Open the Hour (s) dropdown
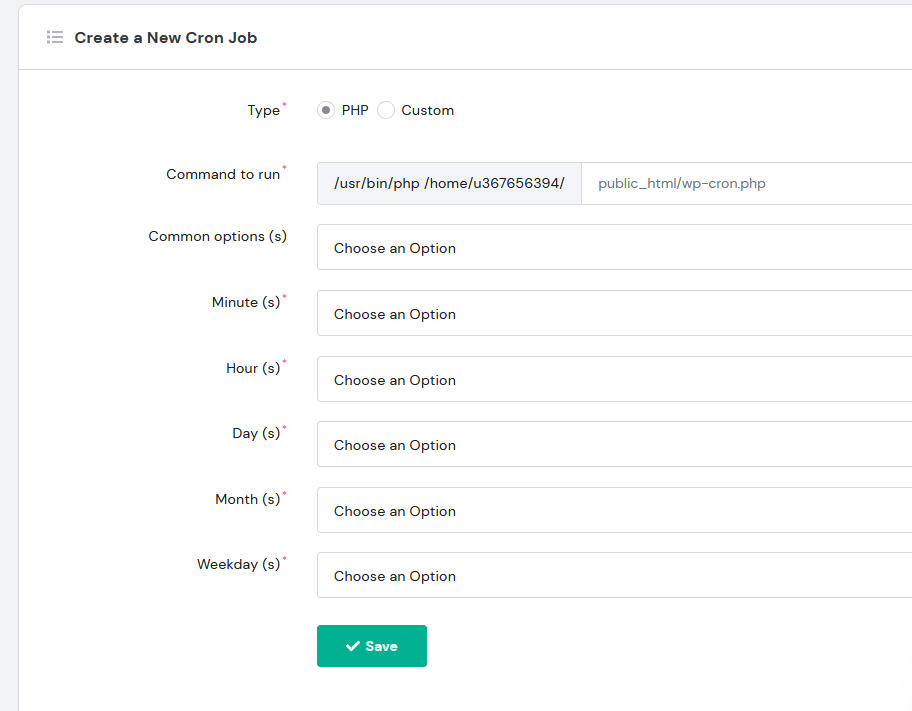Screen dimensions: 912x711 (614, 379)
